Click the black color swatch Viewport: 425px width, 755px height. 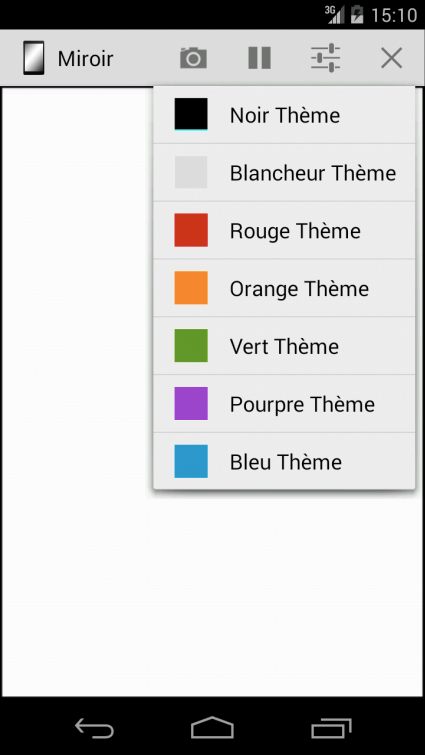pos(191,115)
